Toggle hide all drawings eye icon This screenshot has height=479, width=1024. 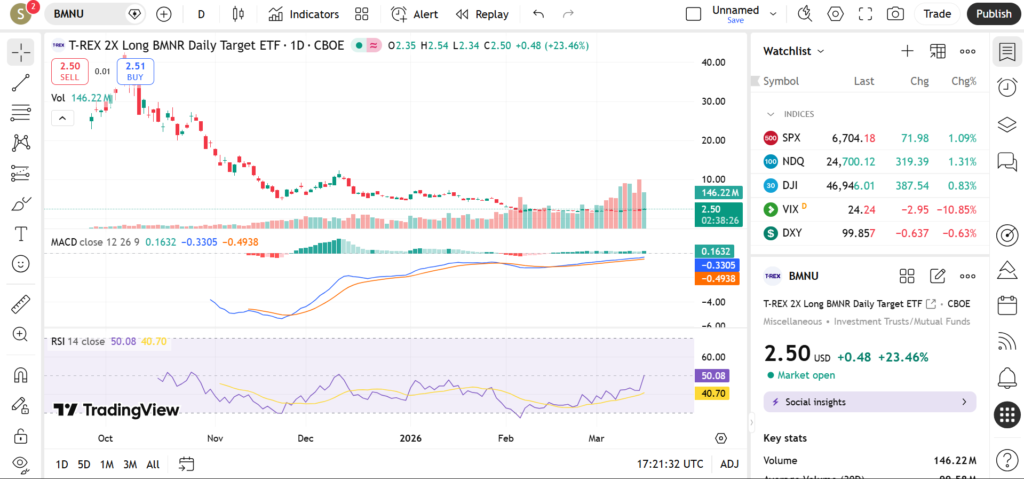click(x=21, y=464)
